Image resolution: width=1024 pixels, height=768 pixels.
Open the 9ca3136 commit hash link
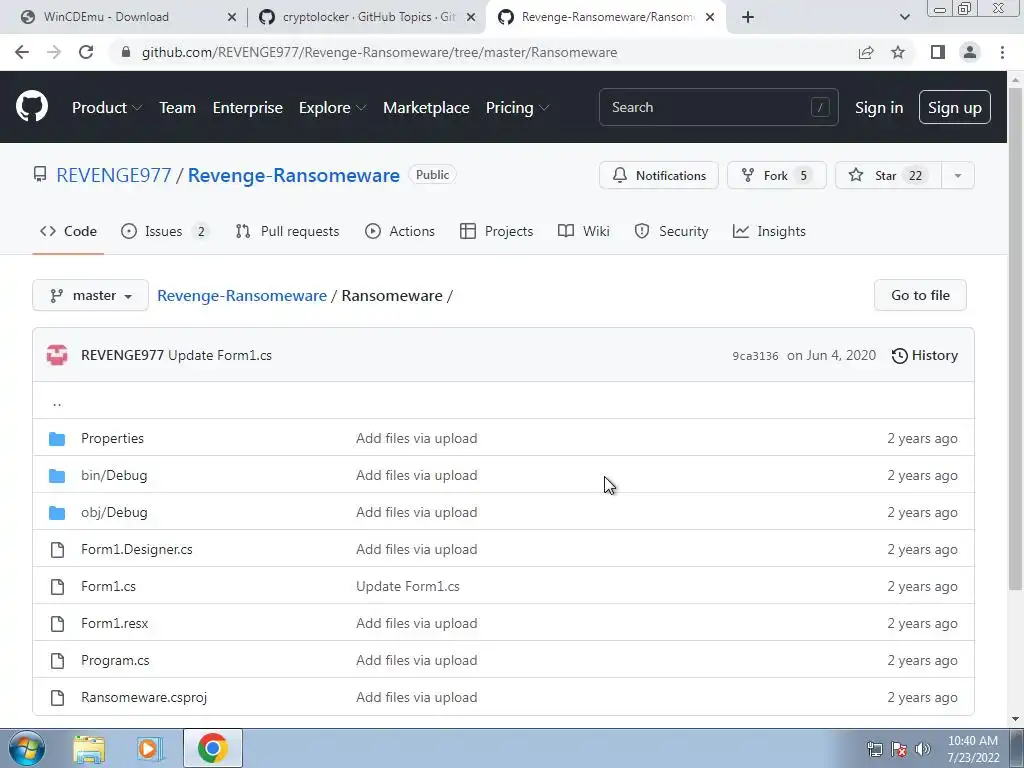coord(755,356)
